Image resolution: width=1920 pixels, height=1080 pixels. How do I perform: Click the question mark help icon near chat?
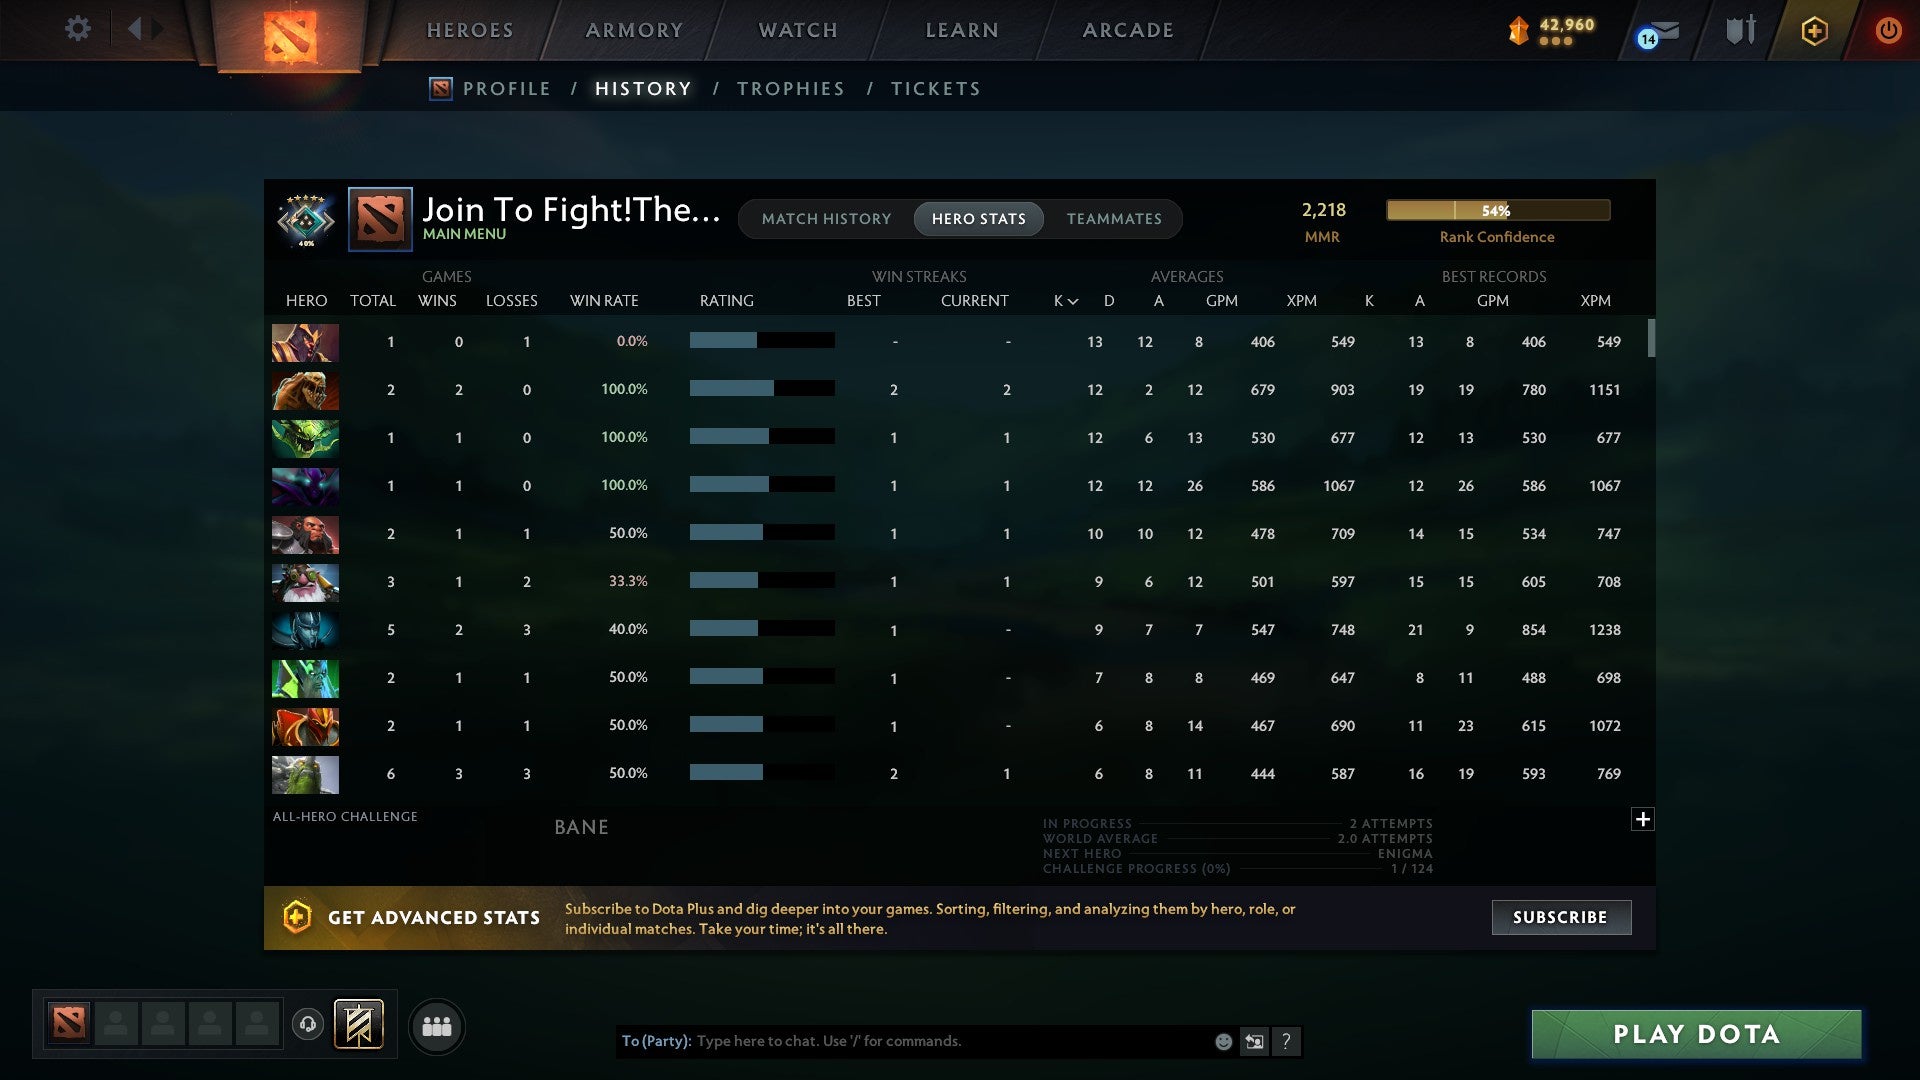(1287, 1041)
